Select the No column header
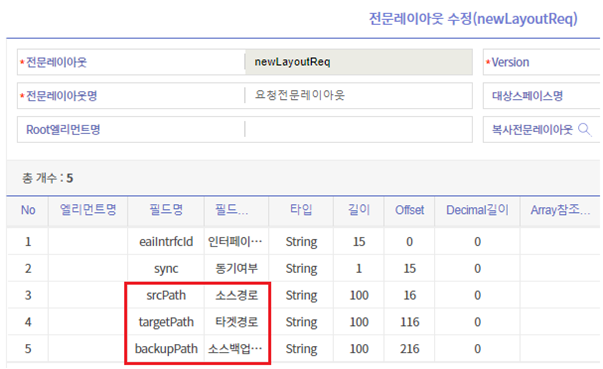603x369 pixels. click(28, 210)
